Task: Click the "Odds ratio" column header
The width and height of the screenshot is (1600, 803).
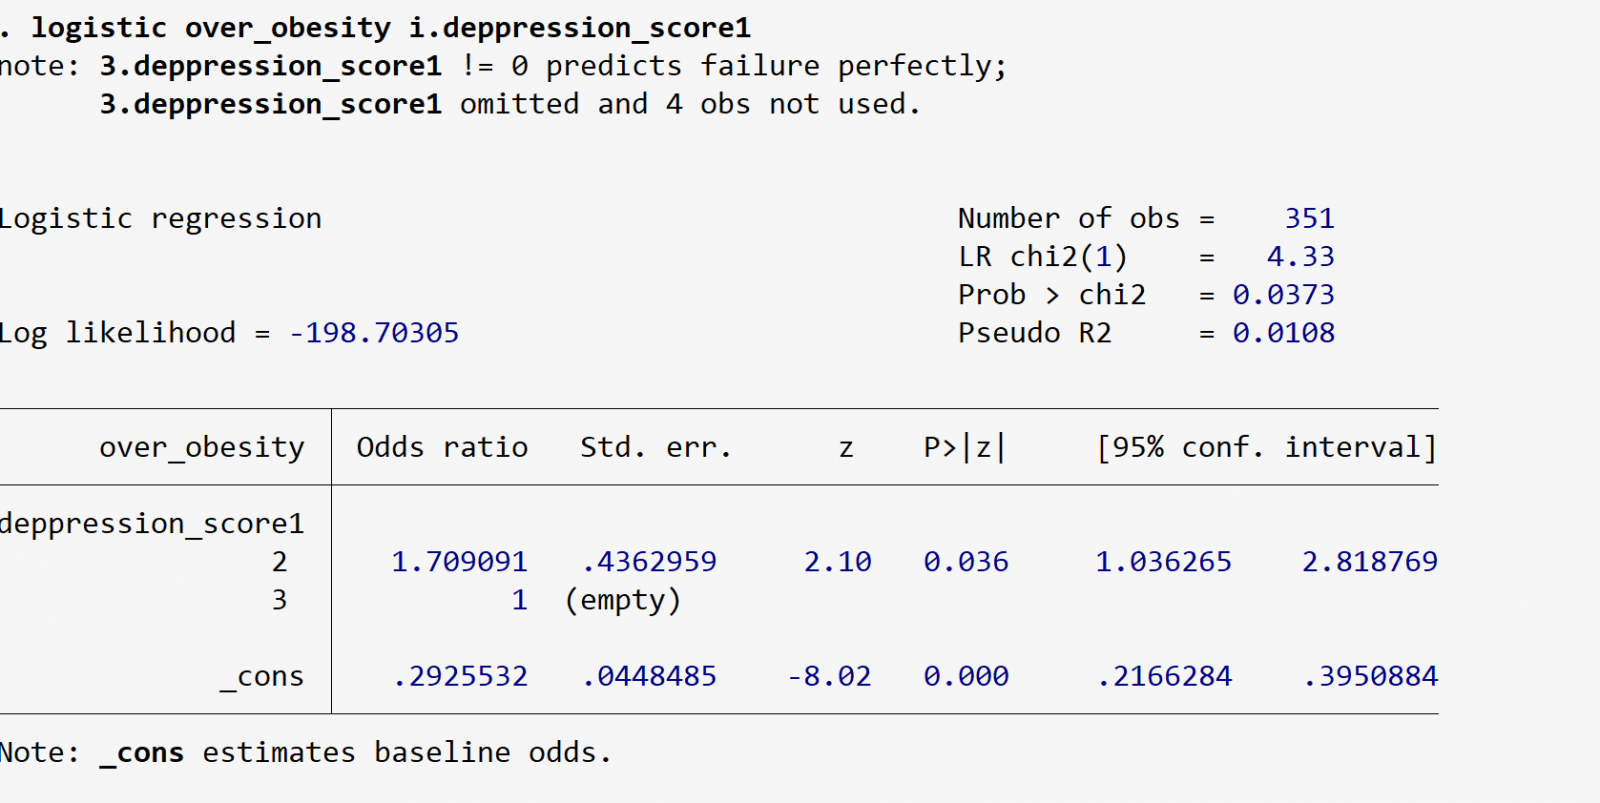Action: tap(442, 447)
